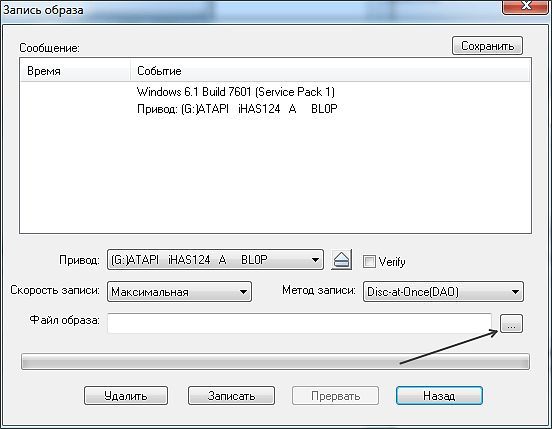Click the Время column header
552x429 pixels.
point(75,71)
